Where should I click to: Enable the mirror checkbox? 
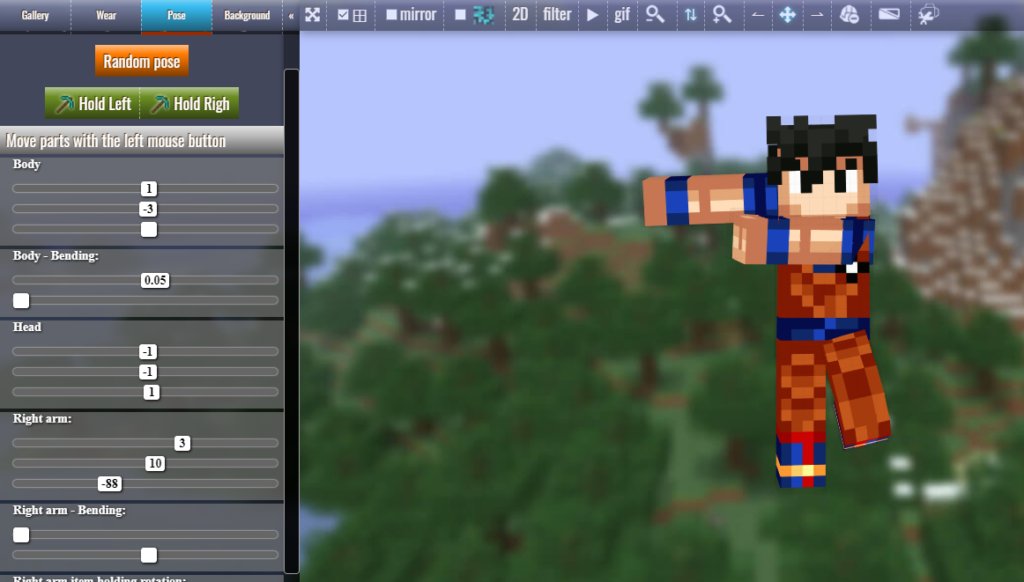tap(391, 14)
